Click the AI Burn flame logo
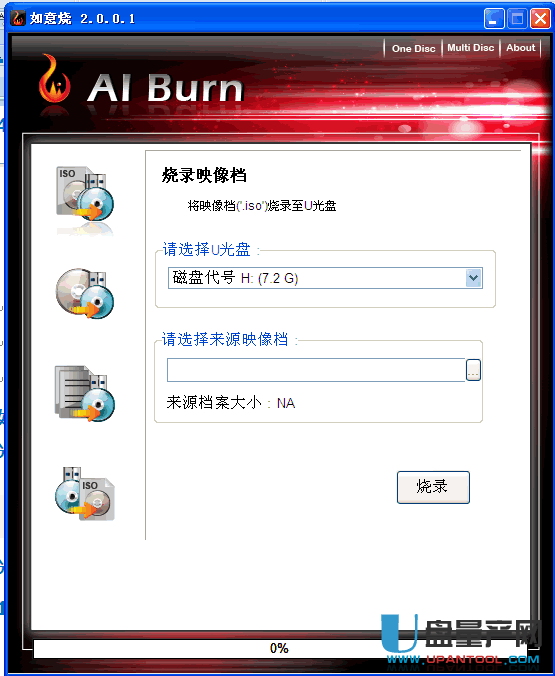The height and width of the screenshot is (676, 555). [x=54, y=78]
